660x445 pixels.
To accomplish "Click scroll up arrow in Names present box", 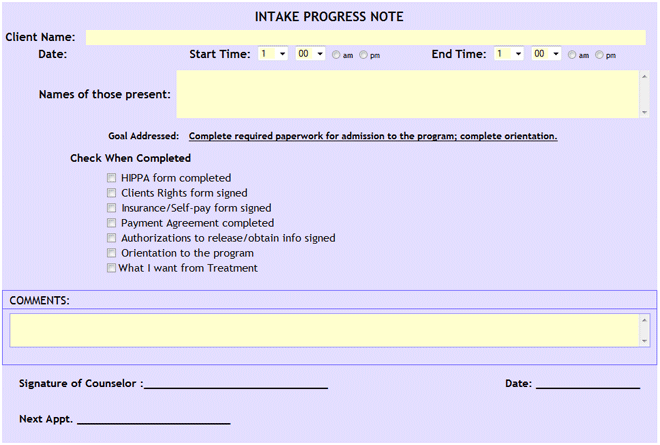I will [x=644, y=77].
